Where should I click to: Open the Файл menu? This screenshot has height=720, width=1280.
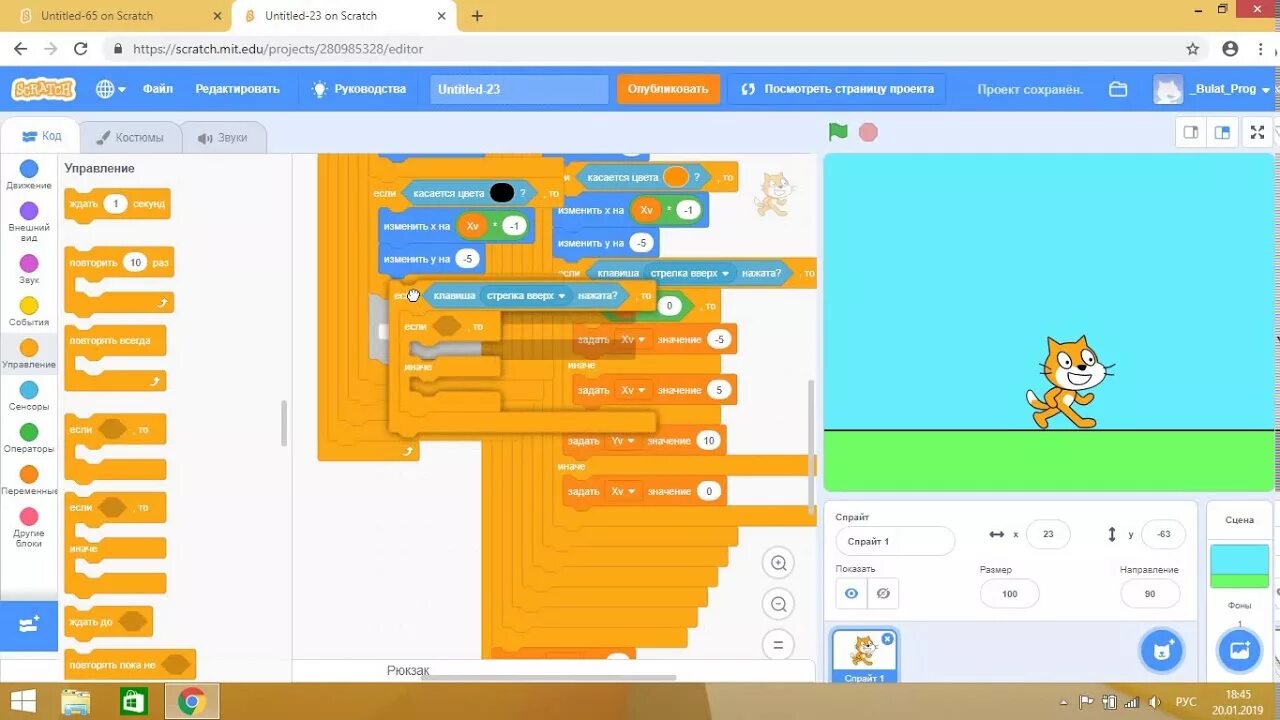157,89
